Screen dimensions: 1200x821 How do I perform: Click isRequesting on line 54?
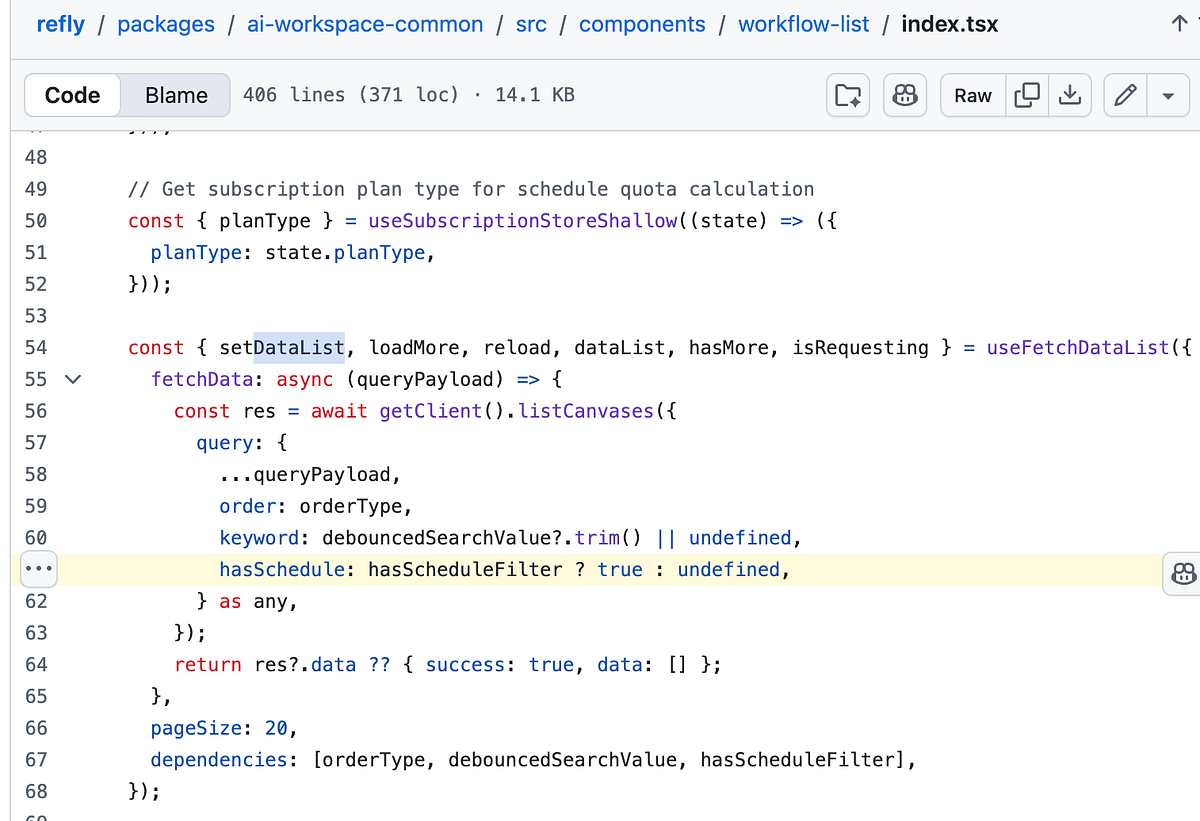tap(861, 348)
